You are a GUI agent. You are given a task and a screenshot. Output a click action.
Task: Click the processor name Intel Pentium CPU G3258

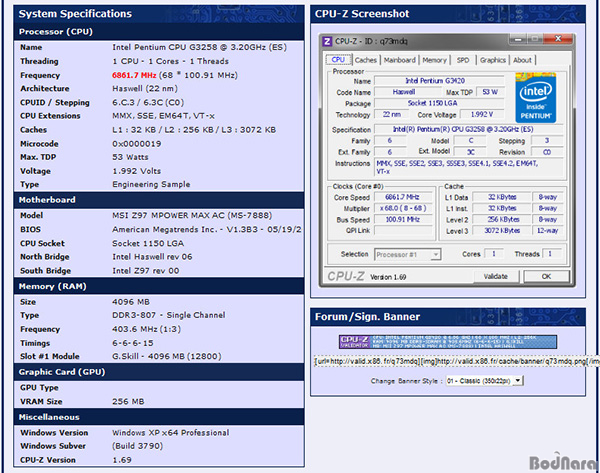point(199,47)
